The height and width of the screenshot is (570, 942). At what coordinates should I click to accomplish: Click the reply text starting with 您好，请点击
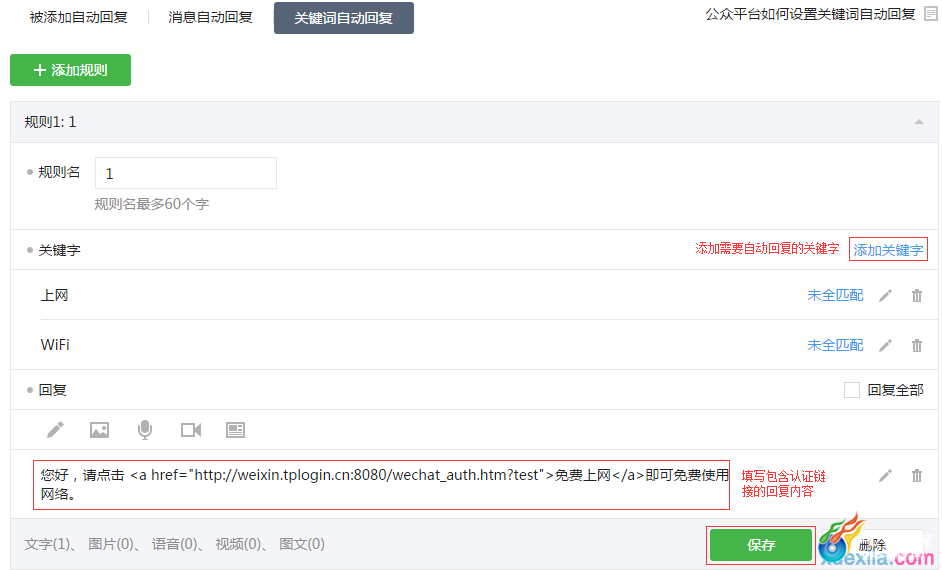coord(384,484)
